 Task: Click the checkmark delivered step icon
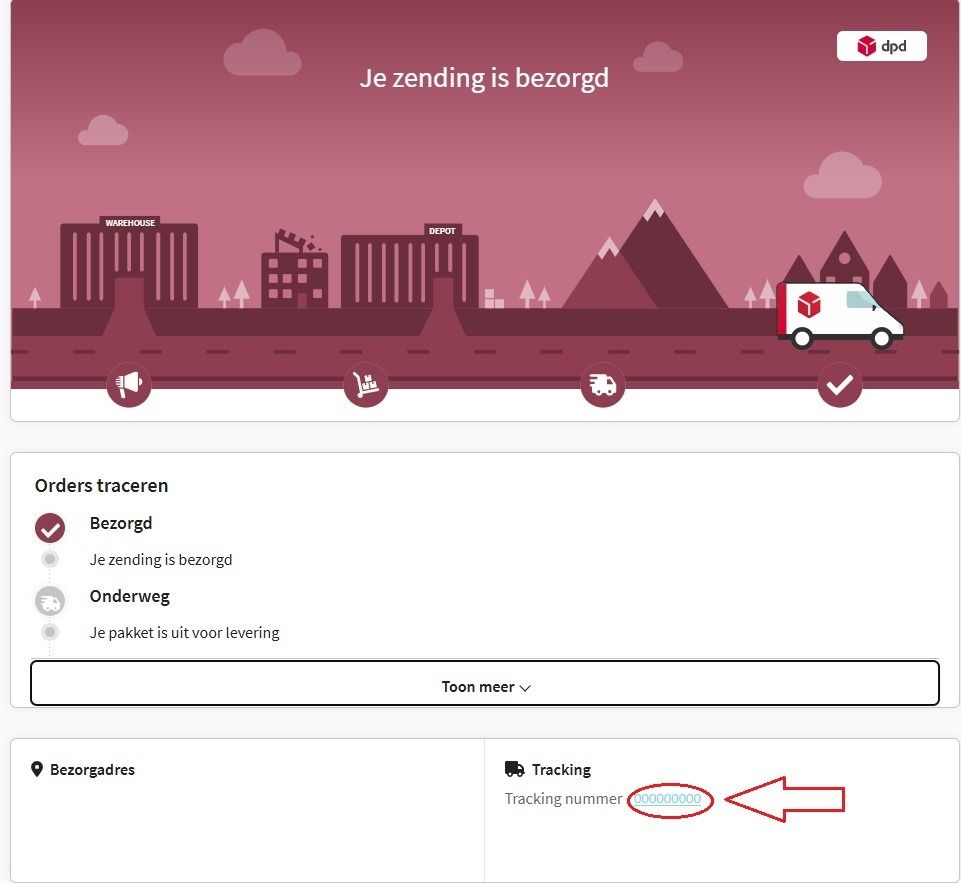(x=839, y=384)
